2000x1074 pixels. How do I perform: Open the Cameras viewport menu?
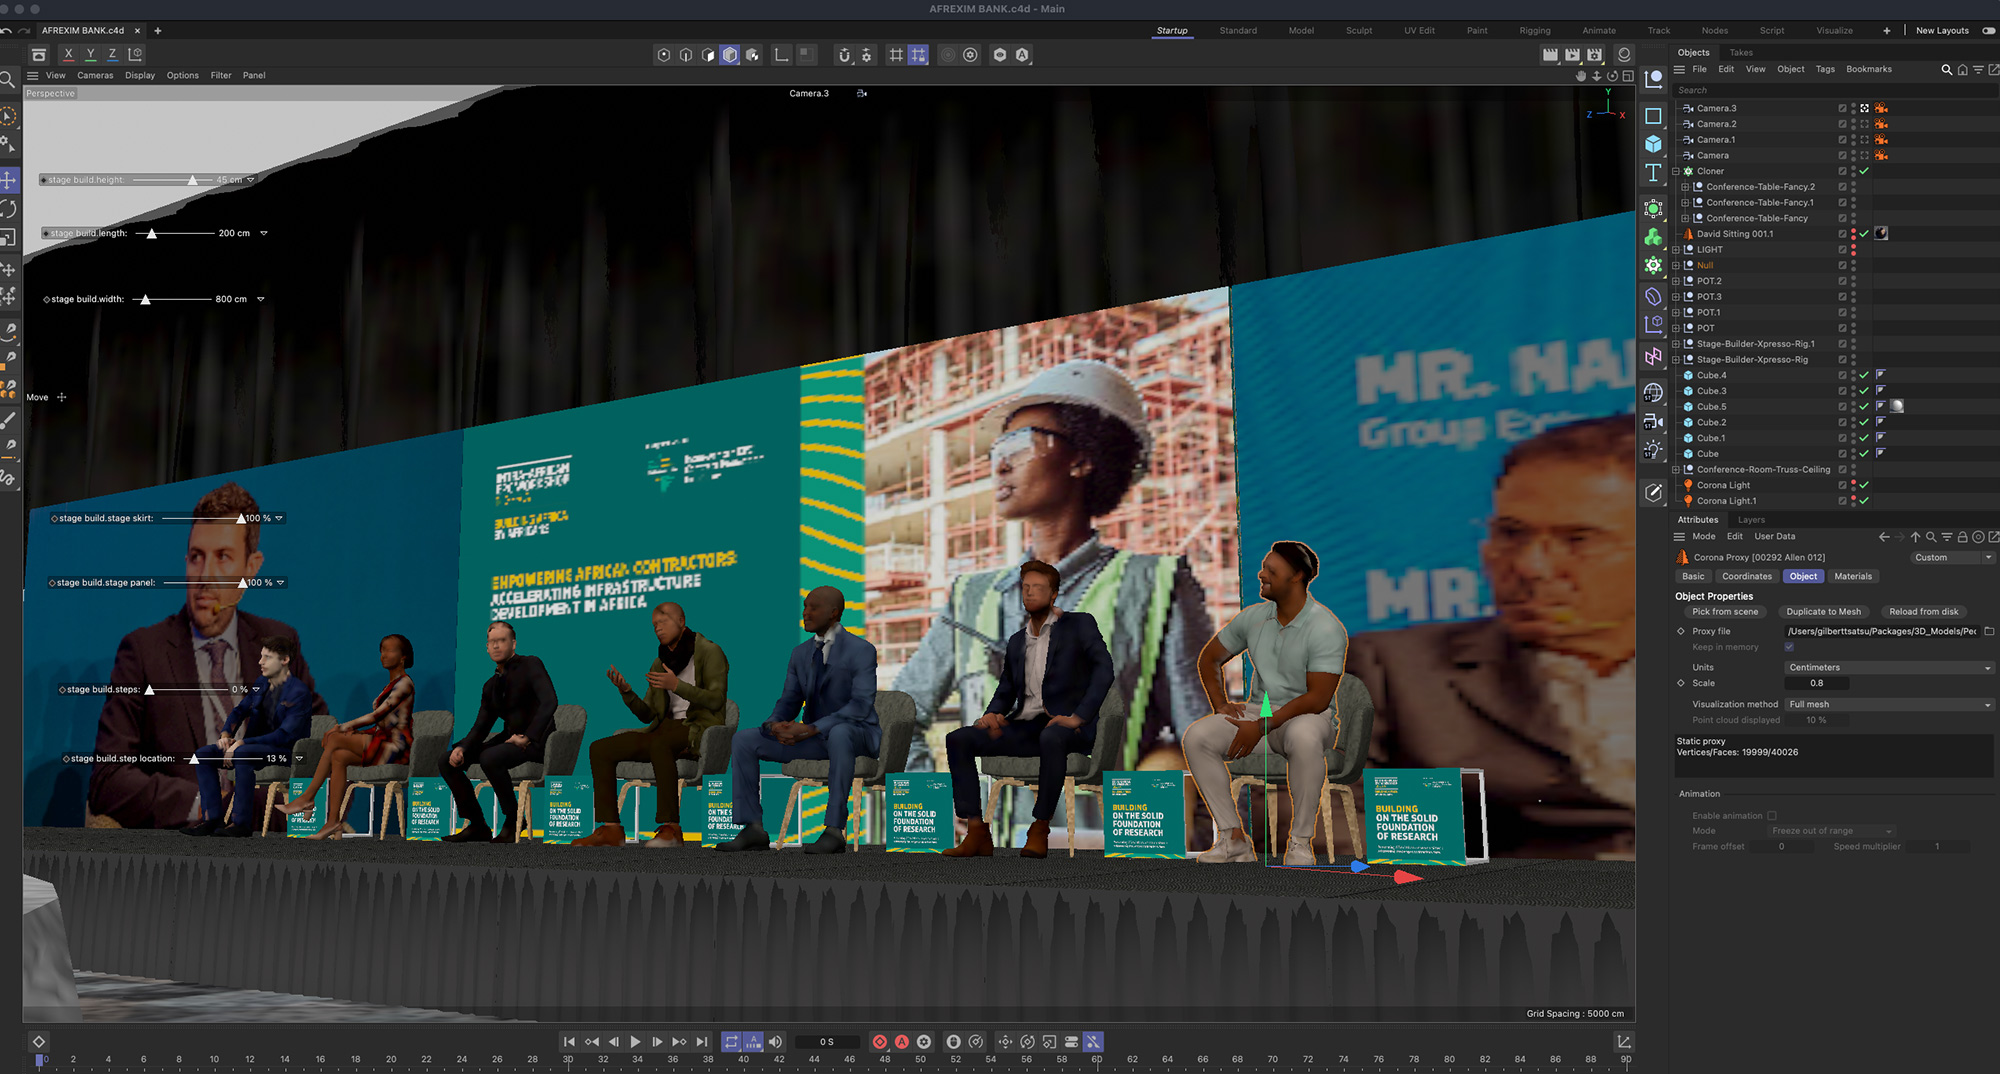tap(95, 76)
